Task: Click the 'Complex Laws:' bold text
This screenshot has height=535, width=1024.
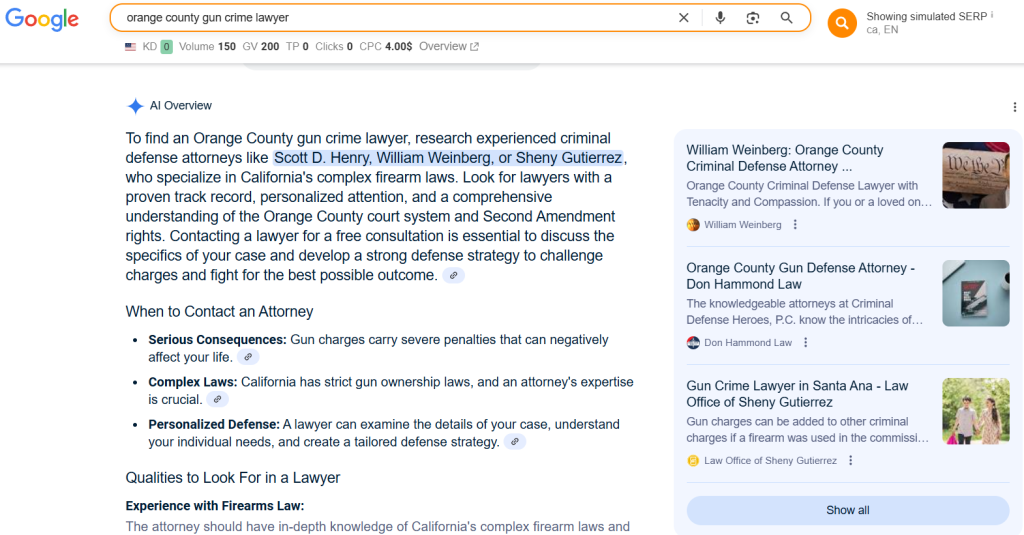Action: (x=193, y=382)
